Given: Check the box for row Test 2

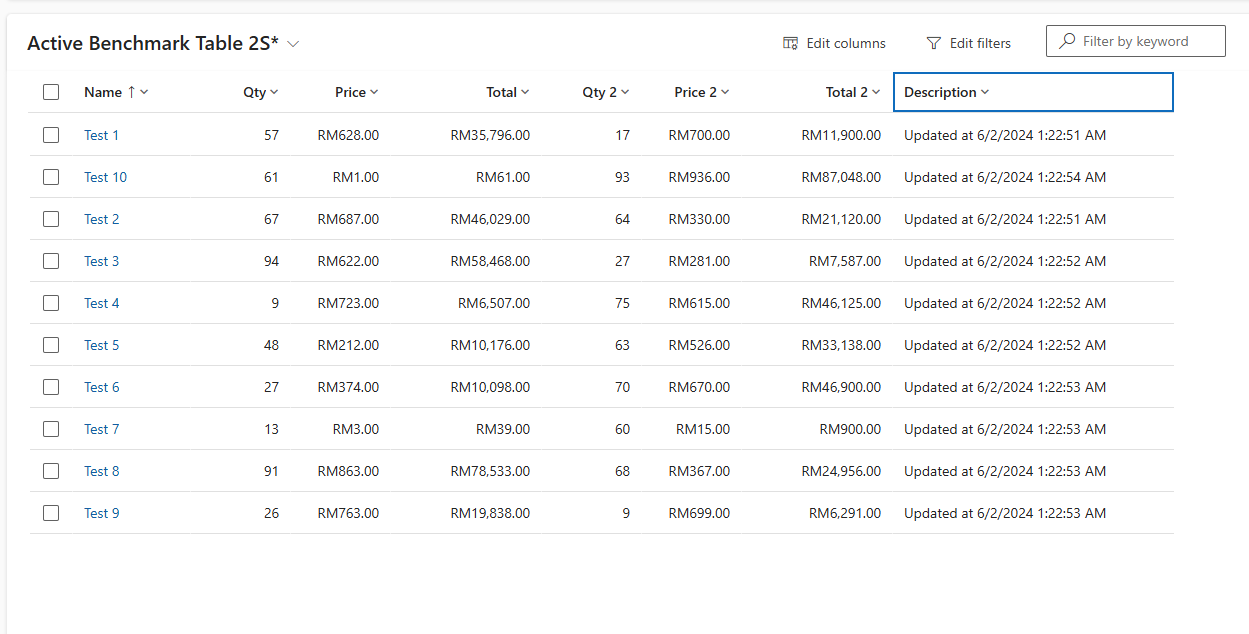Looking at the screenshot, I should tap(51, 219).
